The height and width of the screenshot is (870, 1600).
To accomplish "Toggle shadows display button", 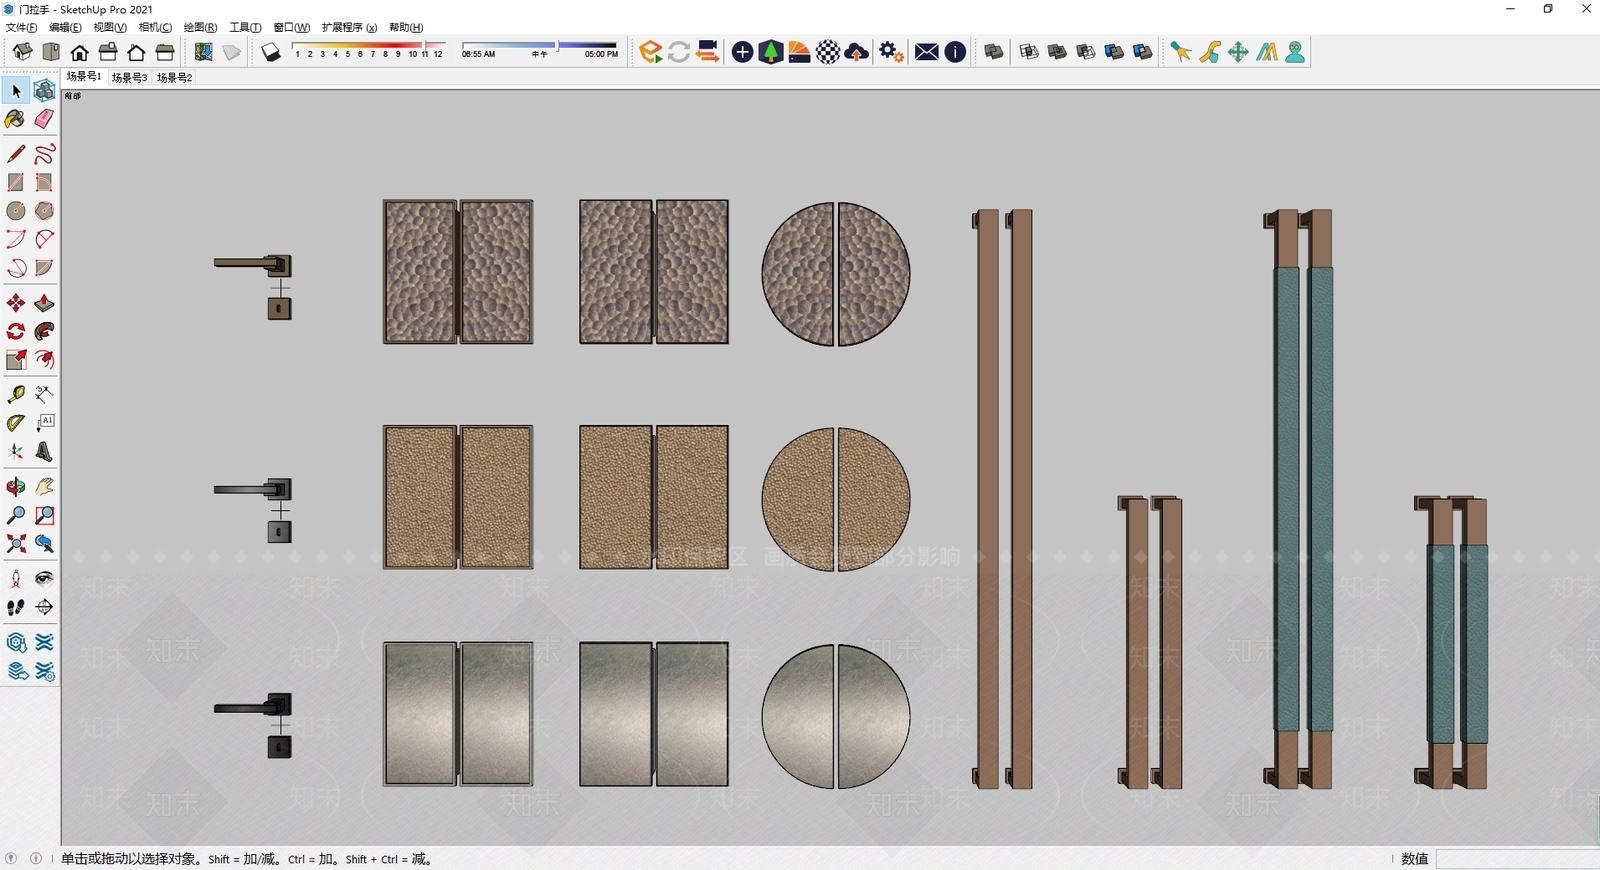I will tap(271, 52).
